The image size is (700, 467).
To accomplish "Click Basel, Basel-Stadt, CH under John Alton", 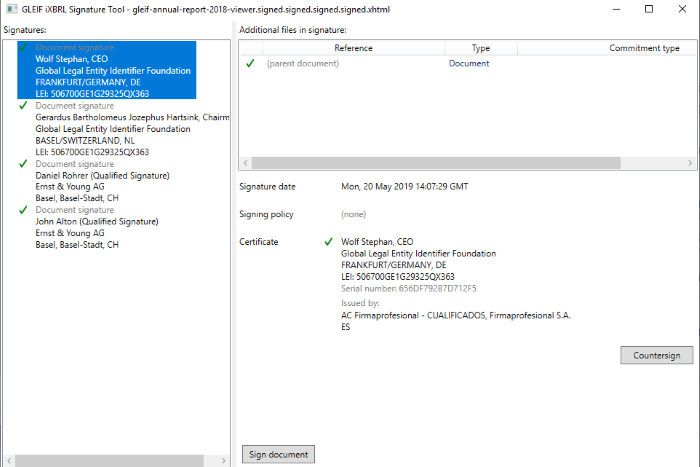I will click(x=77, y=245).
